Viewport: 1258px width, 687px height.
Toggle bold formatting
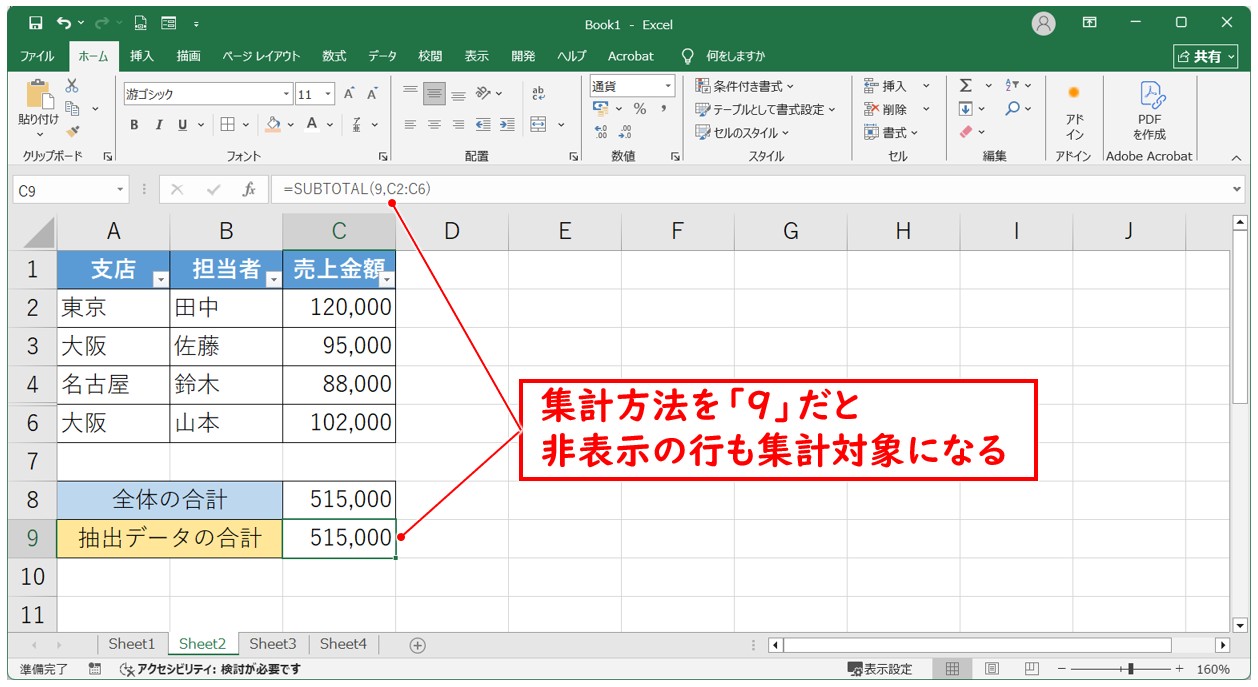point(134,125)
